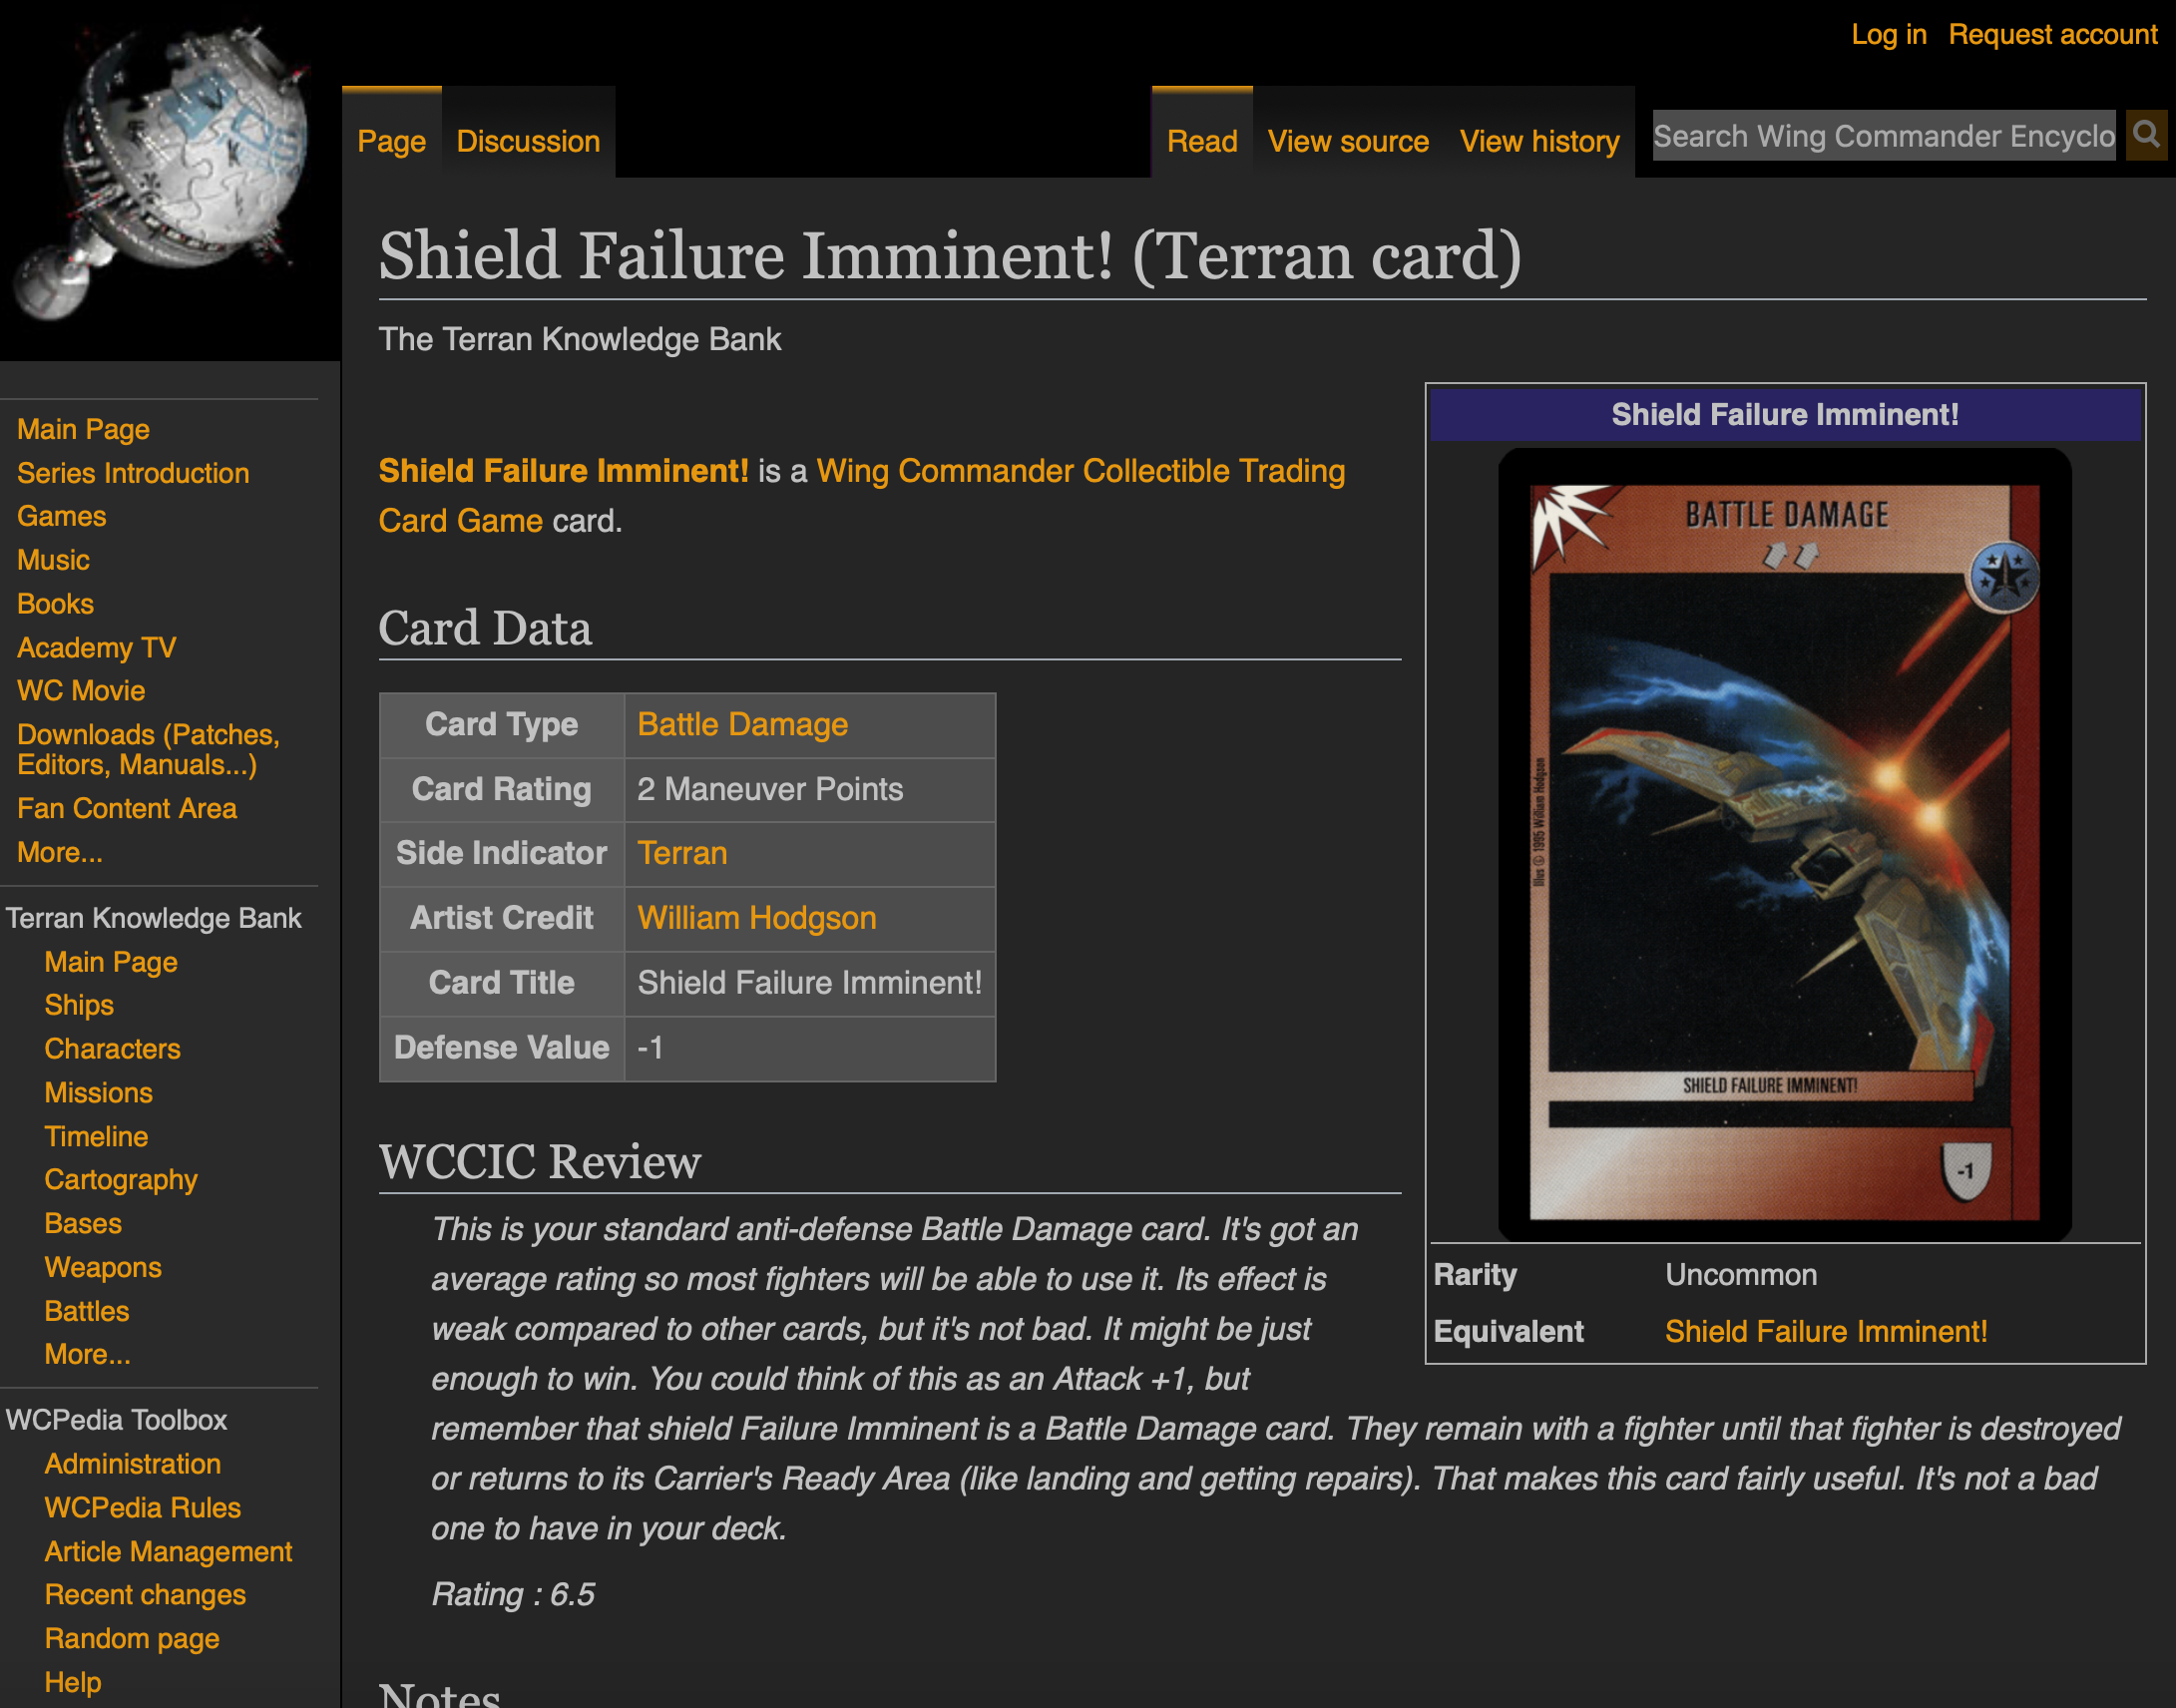Open the View source tab

click(x=1347, y=142)
